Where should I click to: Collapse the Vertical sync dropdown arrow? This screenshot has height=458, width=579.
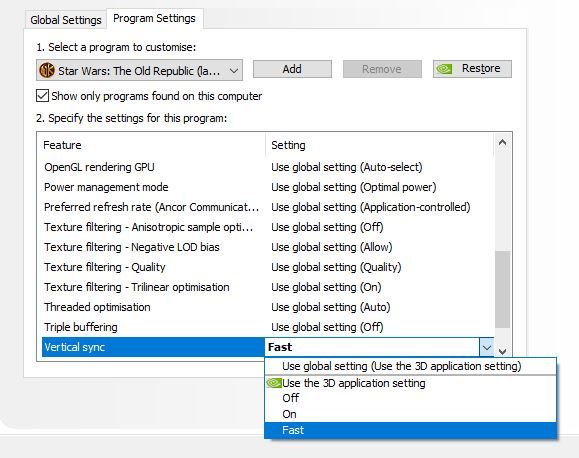487,347
